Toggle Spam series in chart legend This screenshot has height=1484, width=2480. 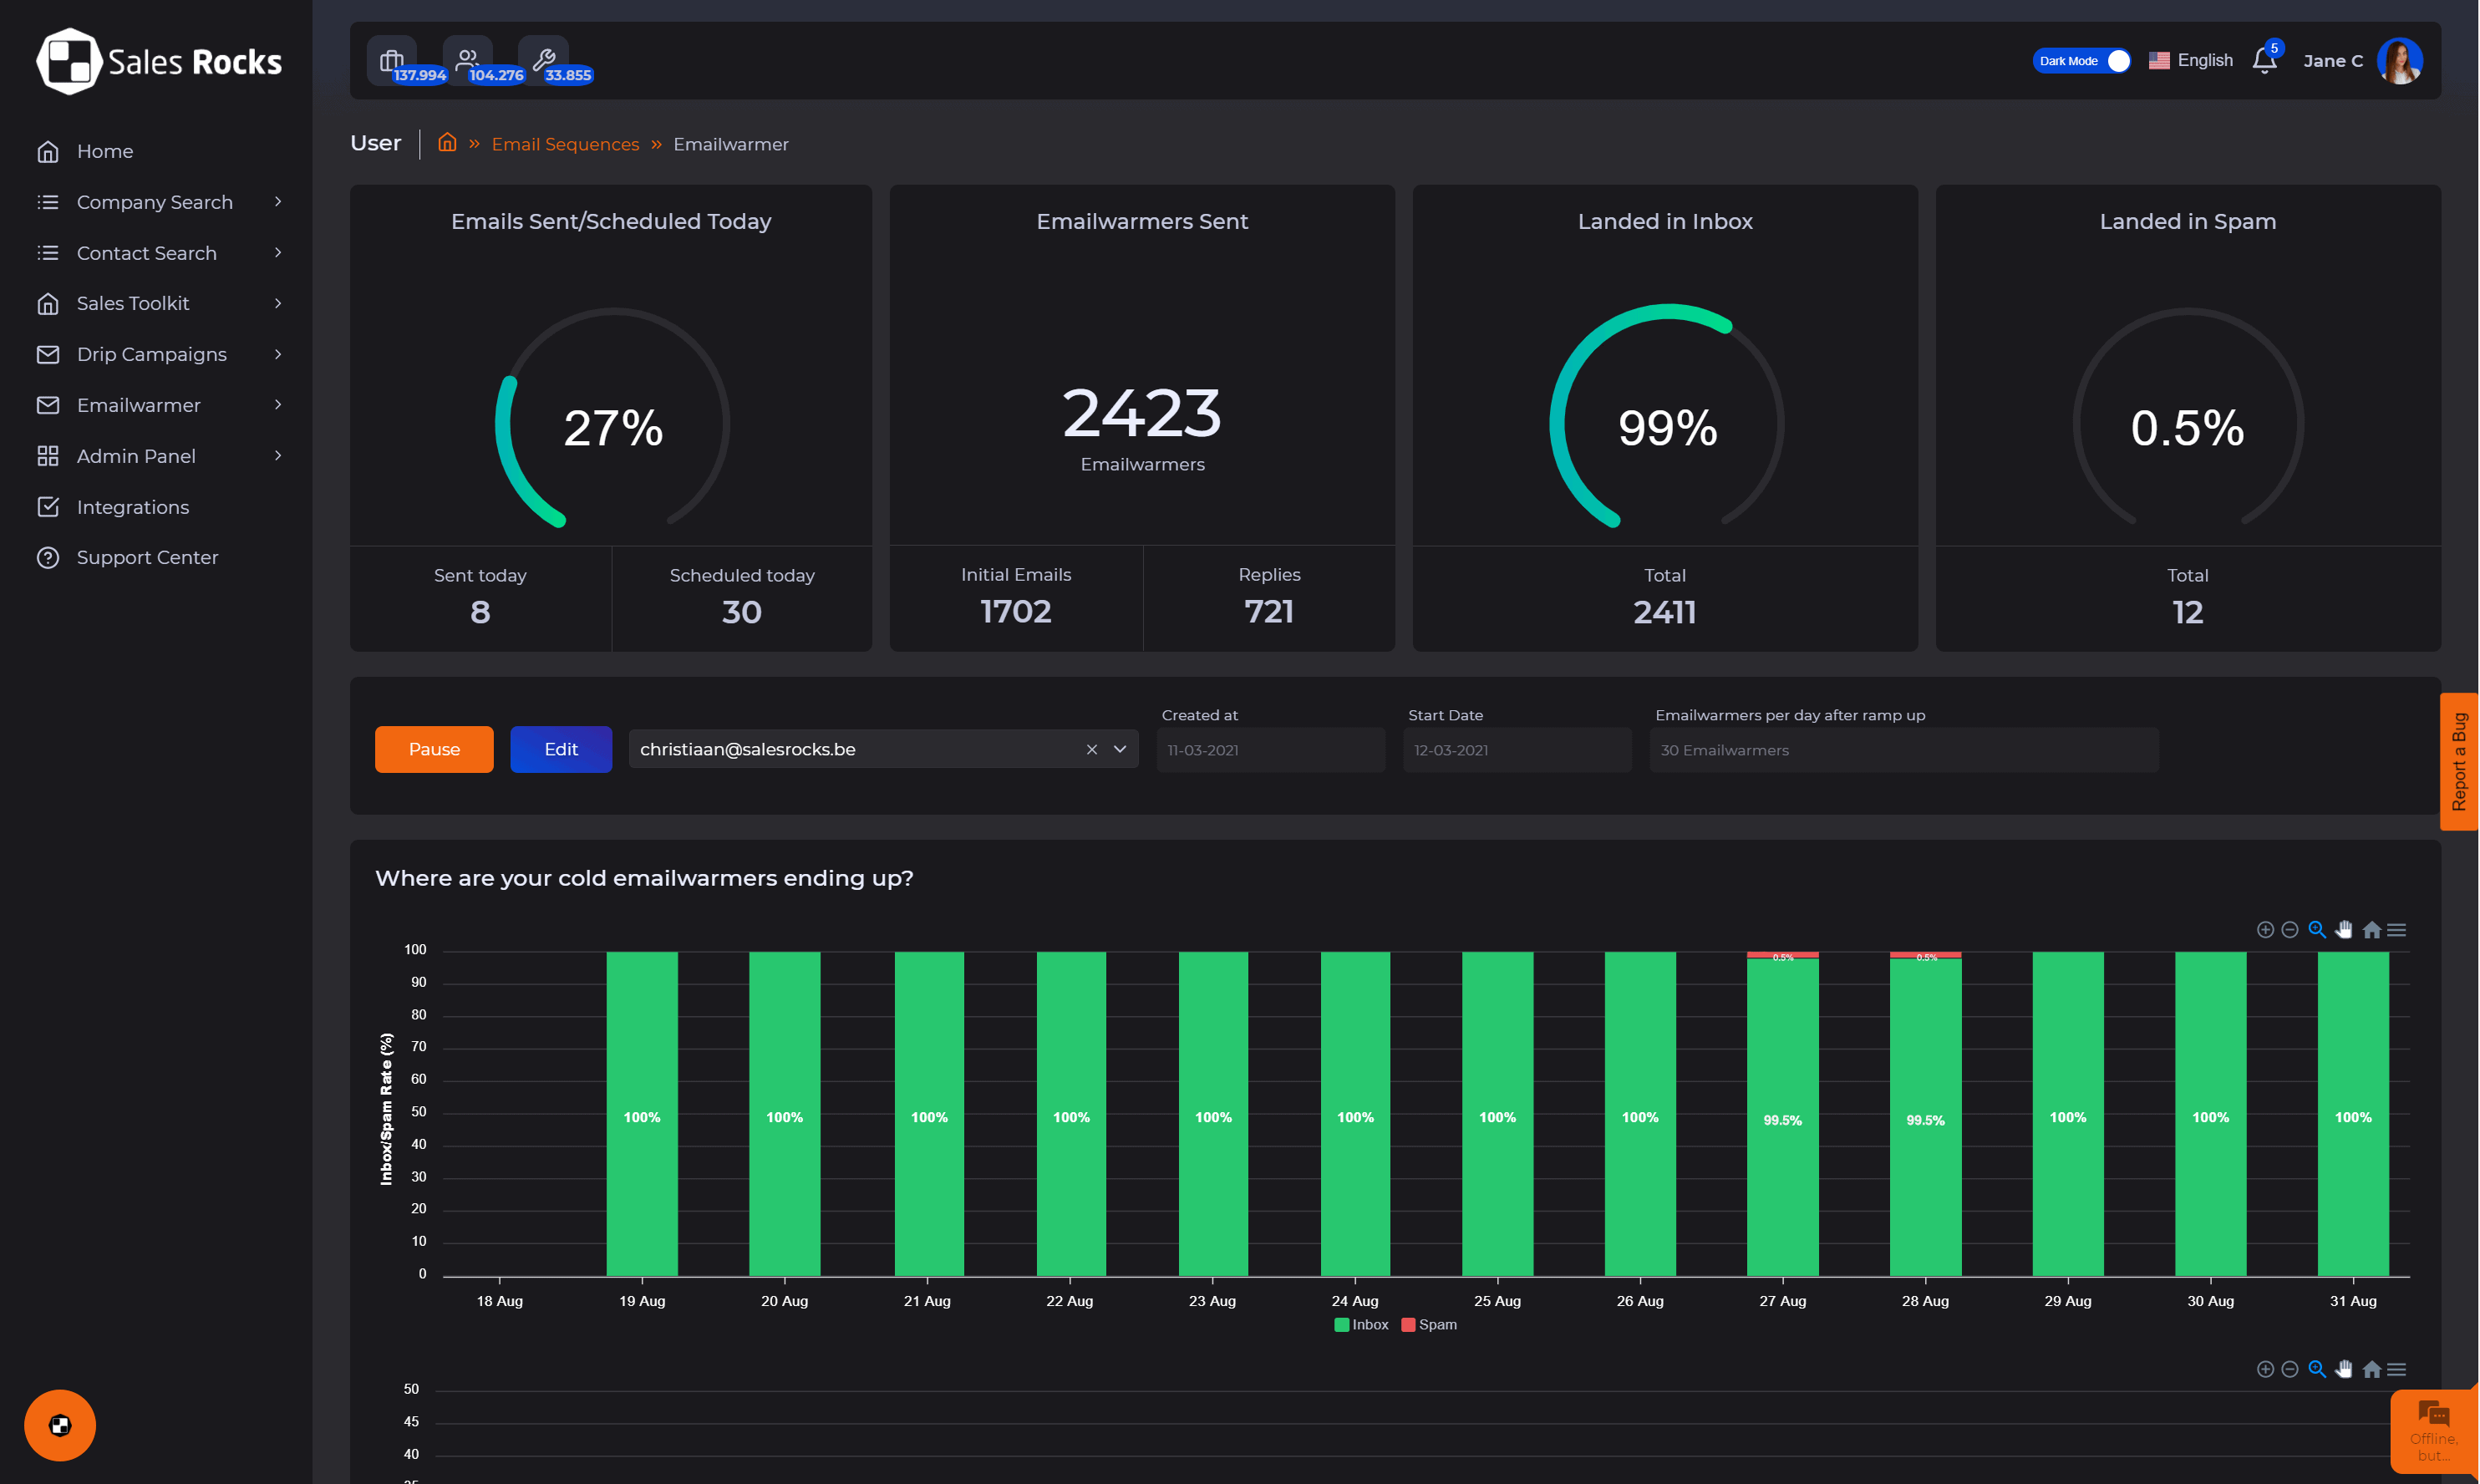pos(1428,1324)
